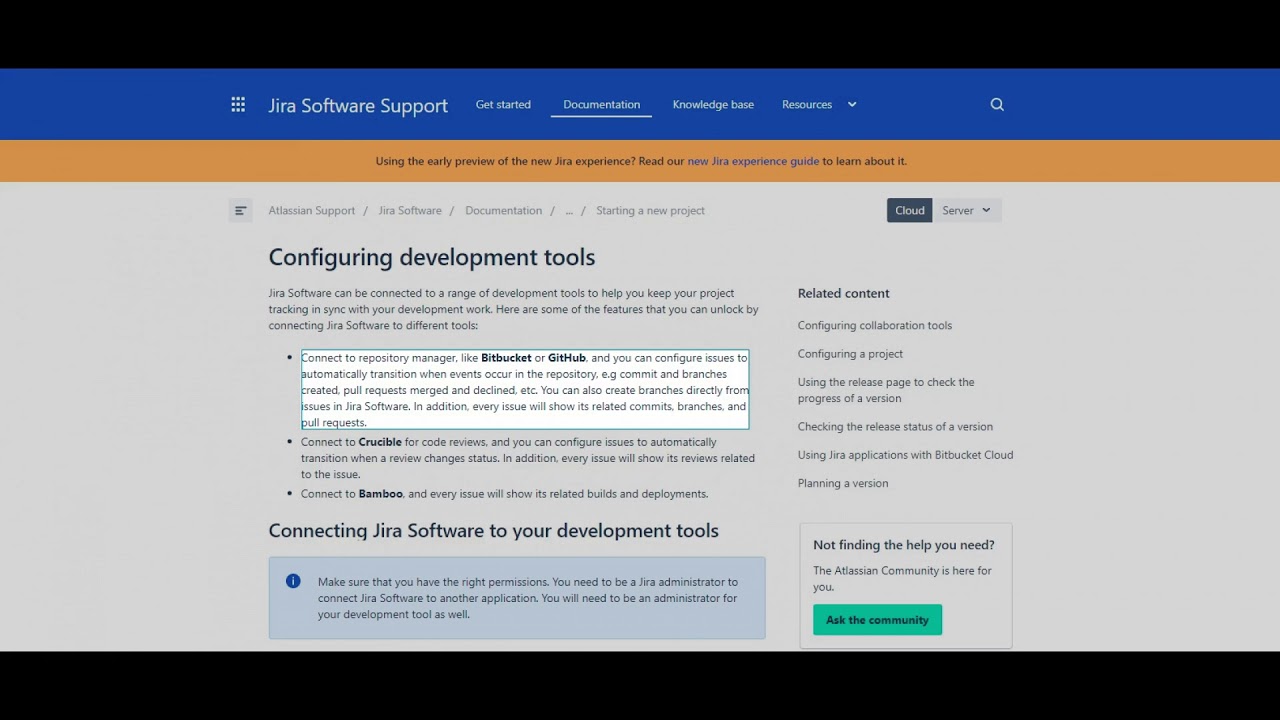
Task: Go to Jira Software Support home title
Action: (358, 105)
